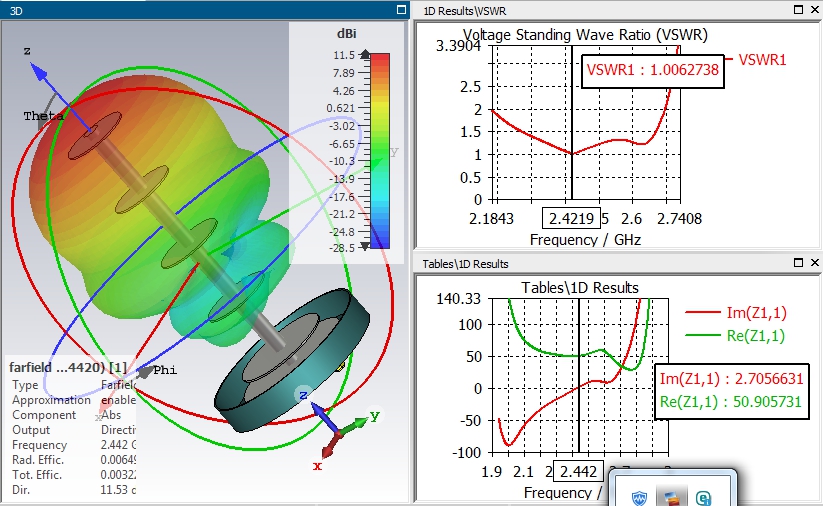The width and height of the screenshot is (823, 506).
Task: Close the Tables\1D Results window
Action: click(815, 262)
